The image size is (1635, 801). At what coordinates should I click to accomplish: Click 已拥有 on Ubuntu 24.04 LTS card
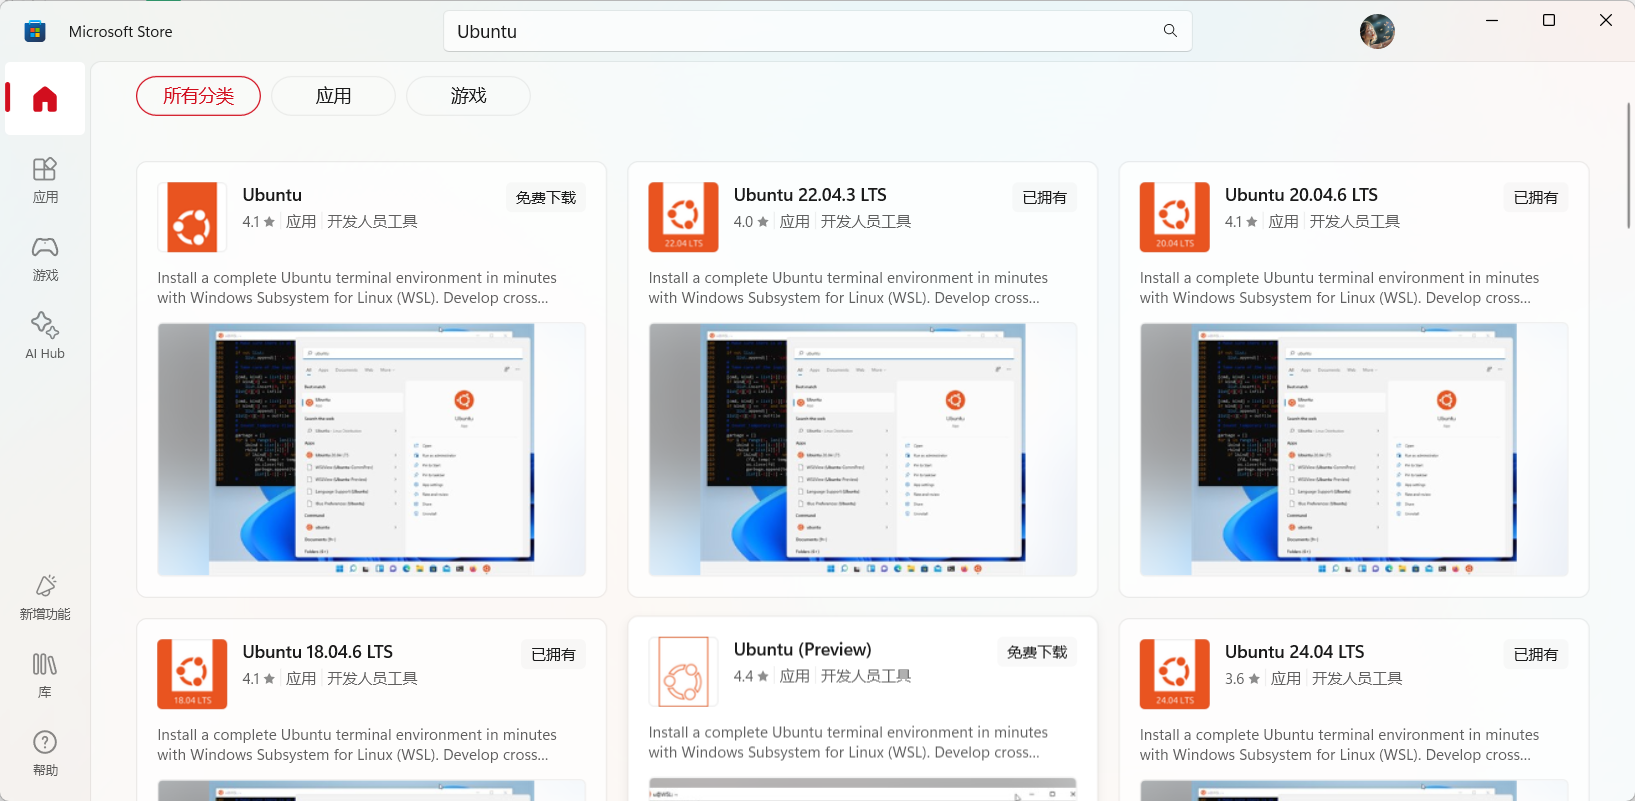coord(1535,655)
